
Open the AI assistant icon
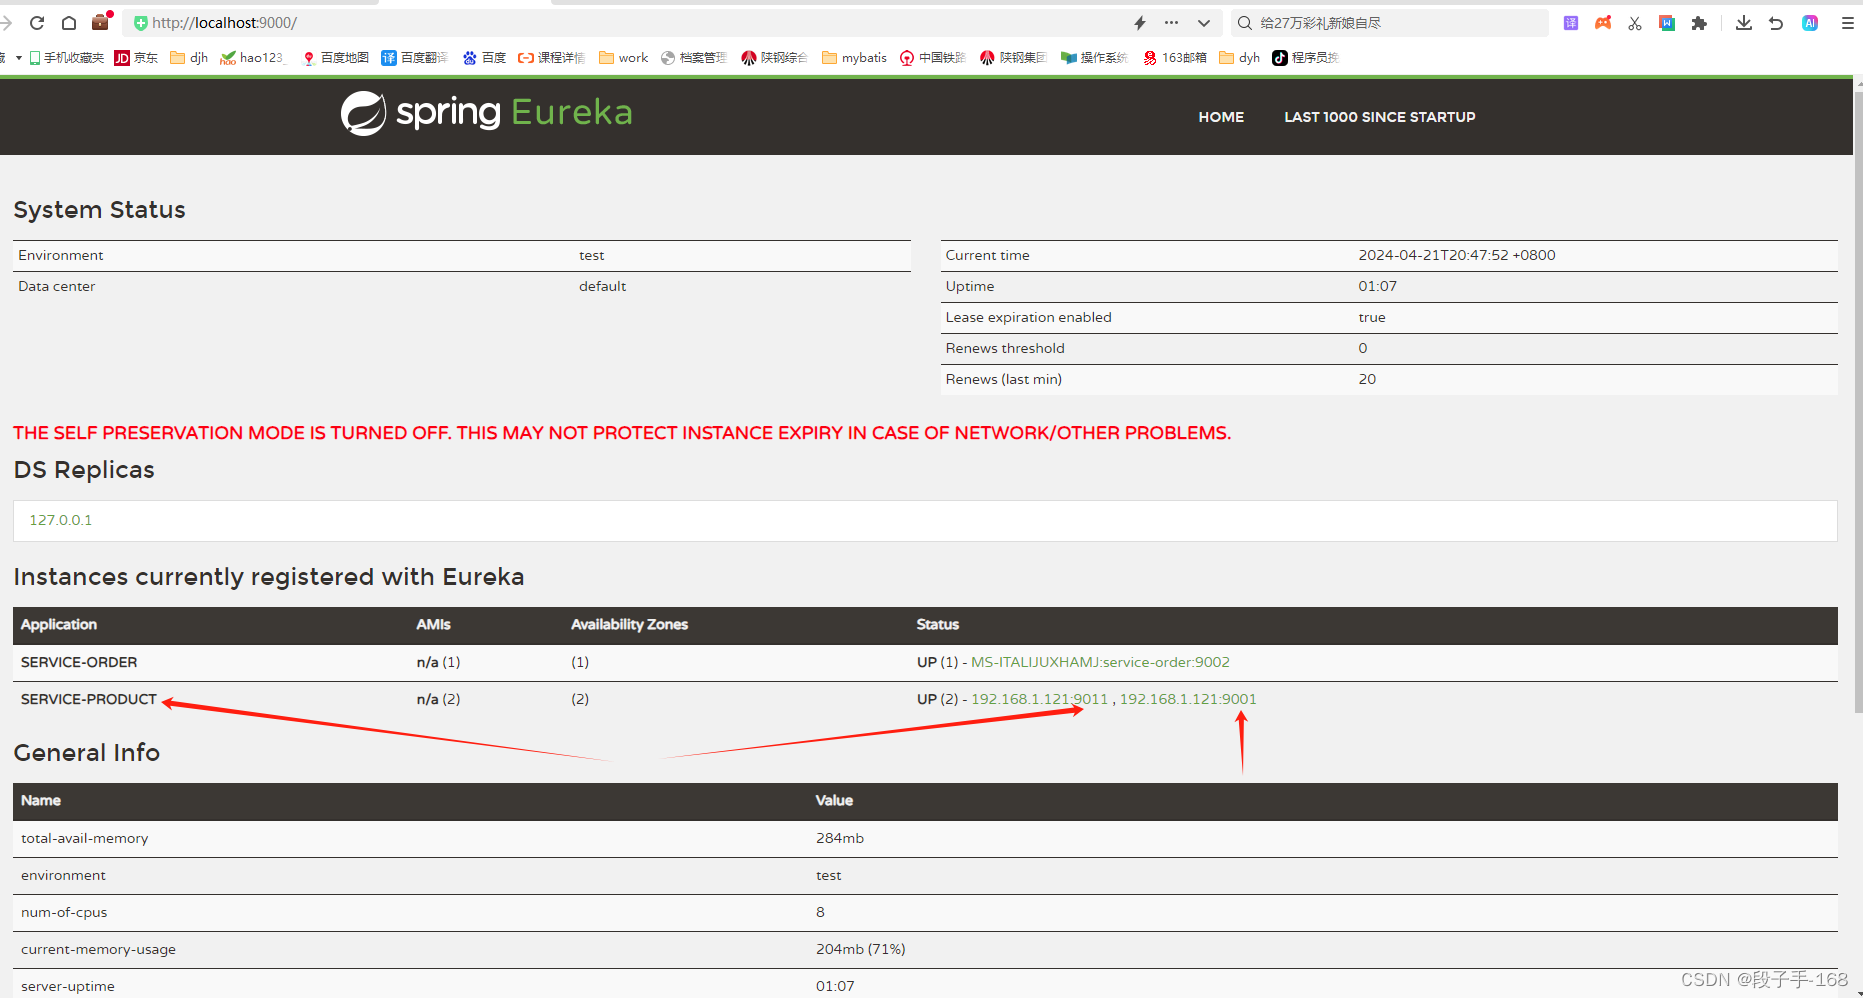[x=1810, y=23]
